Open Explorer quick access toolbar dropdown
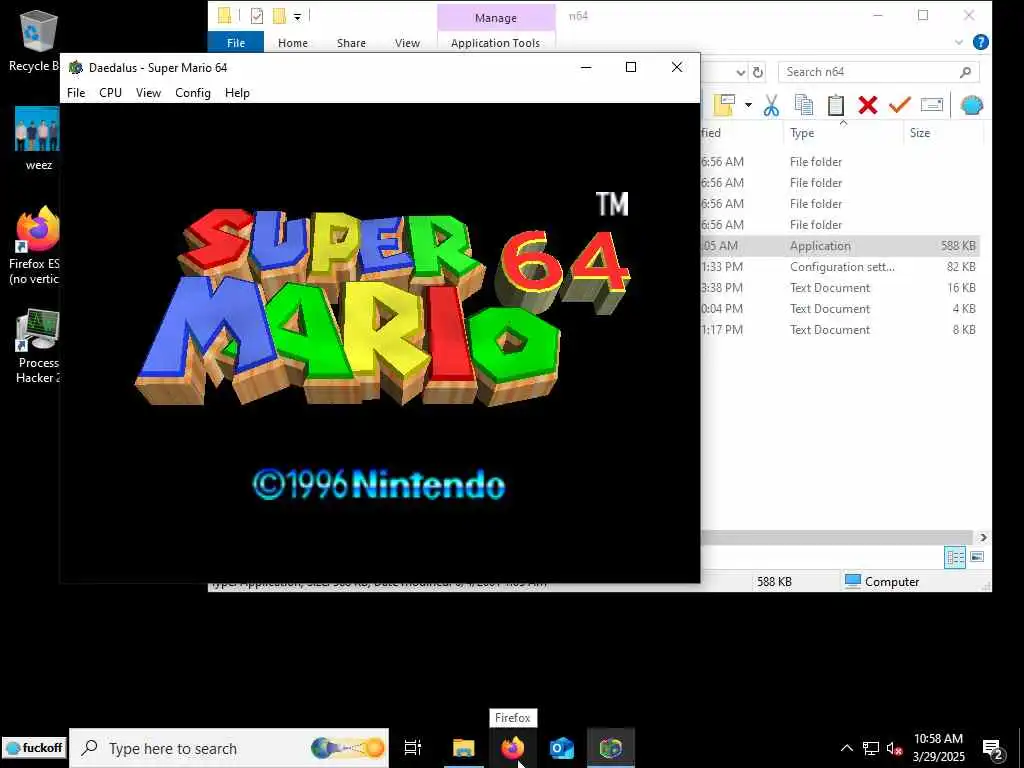 [297, 16]
